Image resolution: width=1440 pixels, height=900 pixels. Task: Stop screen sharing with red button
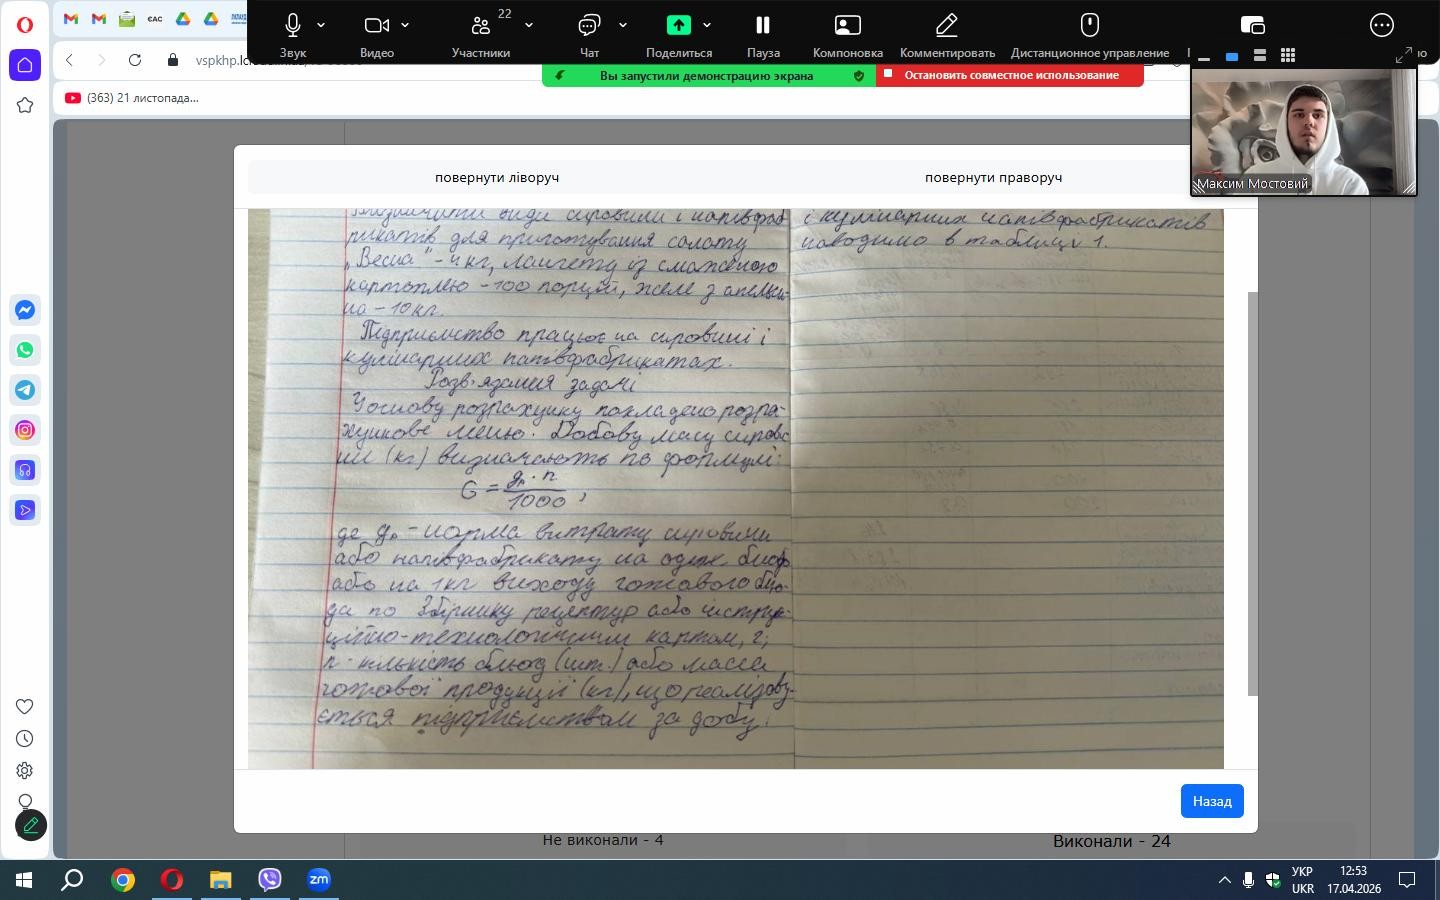pyautogui.click(x=1010, y=75)
